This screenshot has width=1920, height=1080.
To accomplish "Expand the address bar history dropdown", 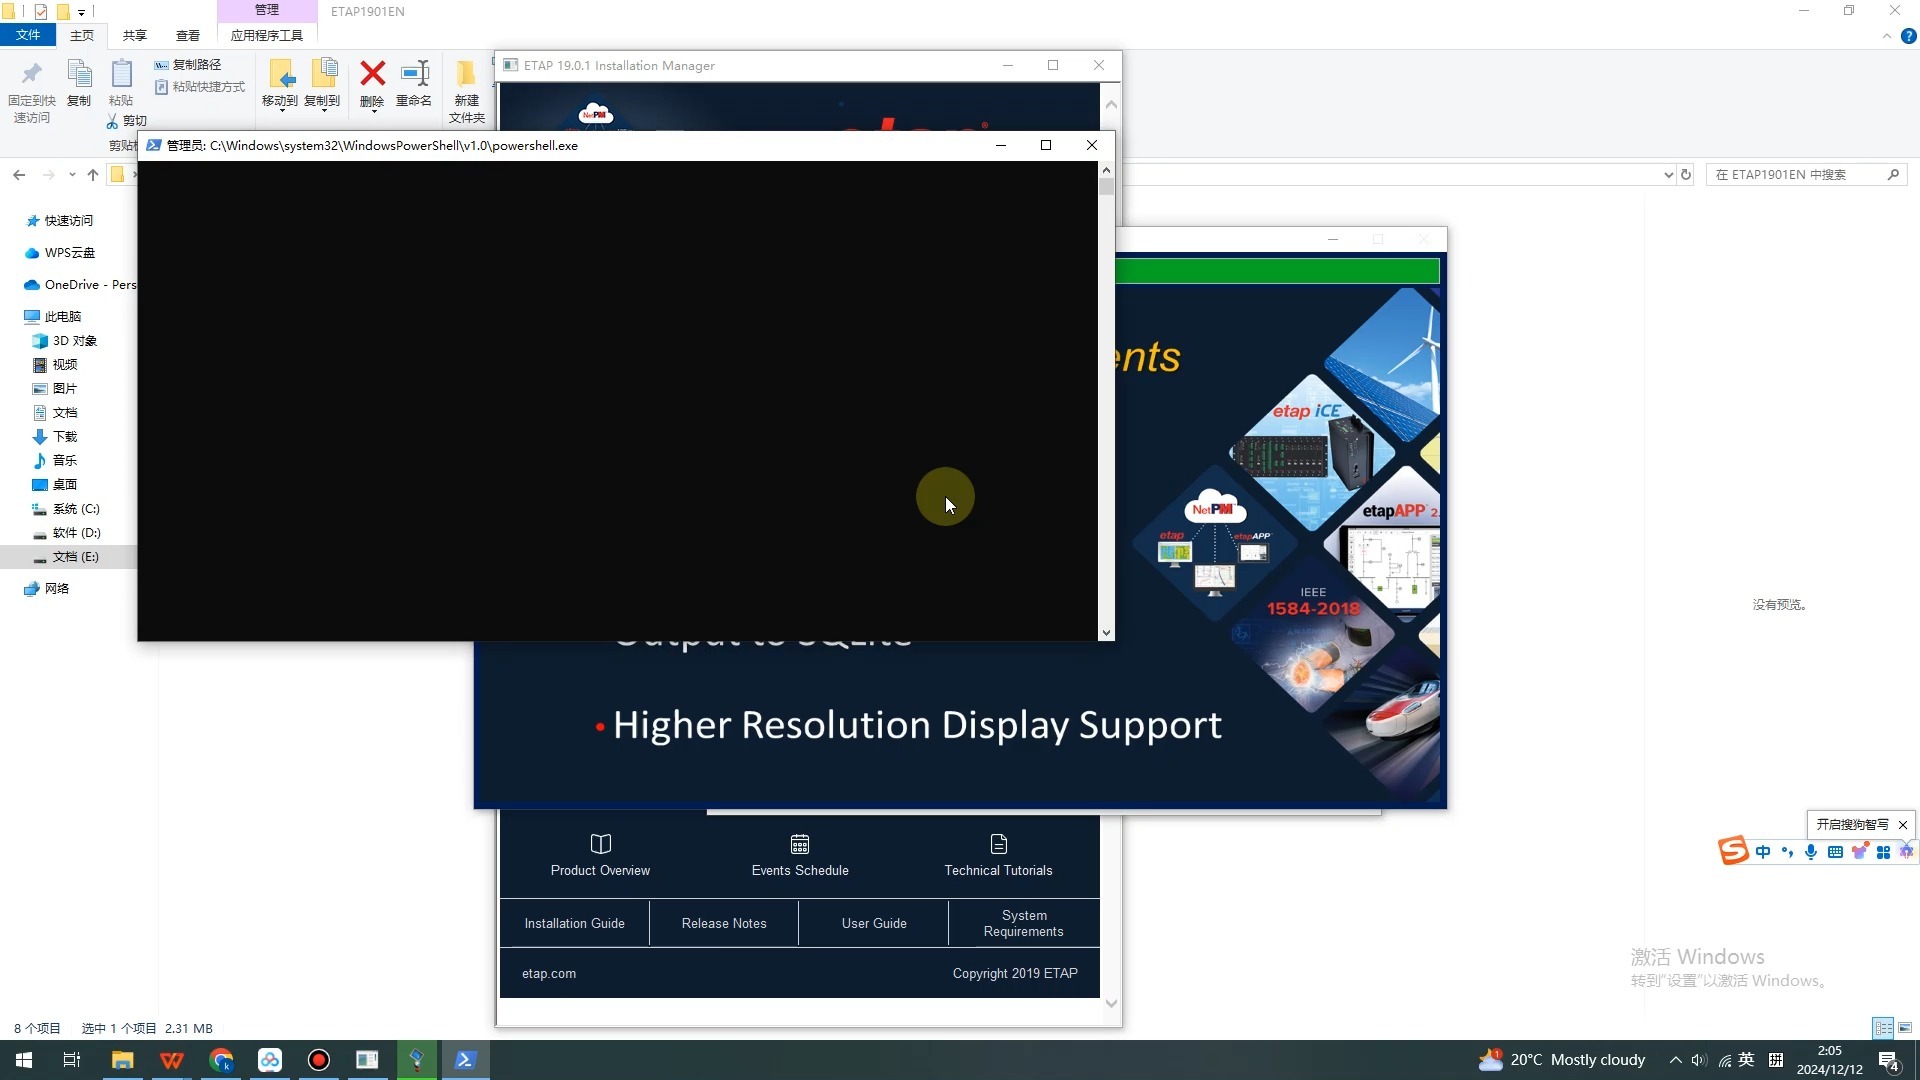I will [1668, 175].
